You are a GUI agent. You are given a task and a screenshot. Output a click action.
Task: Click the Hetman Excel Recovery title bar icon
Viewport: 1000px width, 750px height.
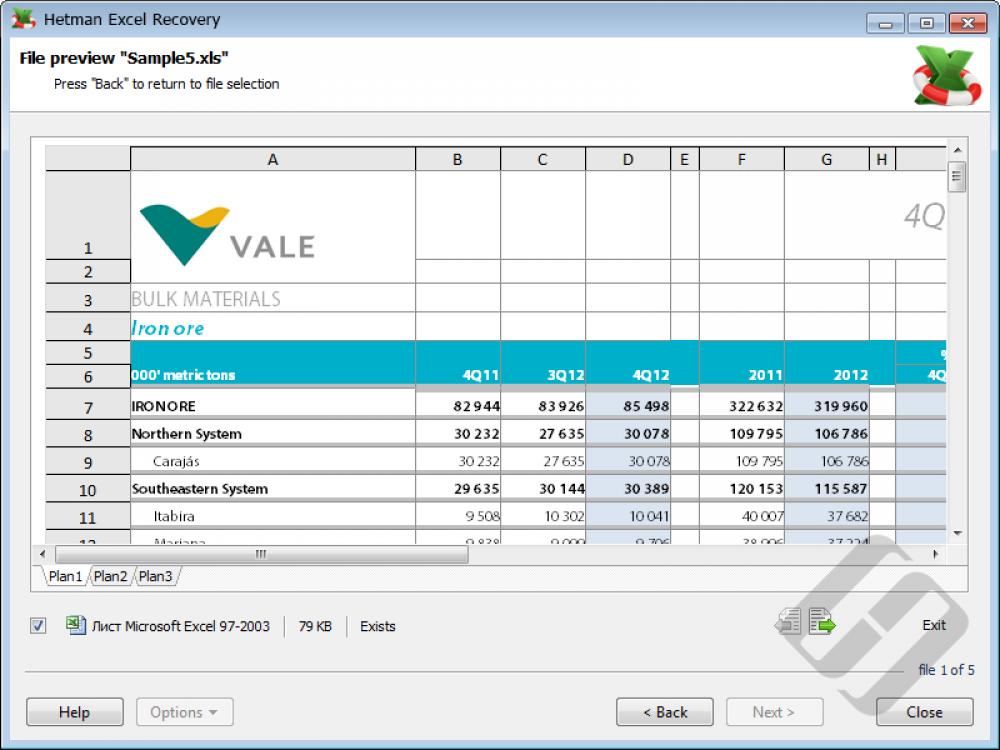(24, 19)
